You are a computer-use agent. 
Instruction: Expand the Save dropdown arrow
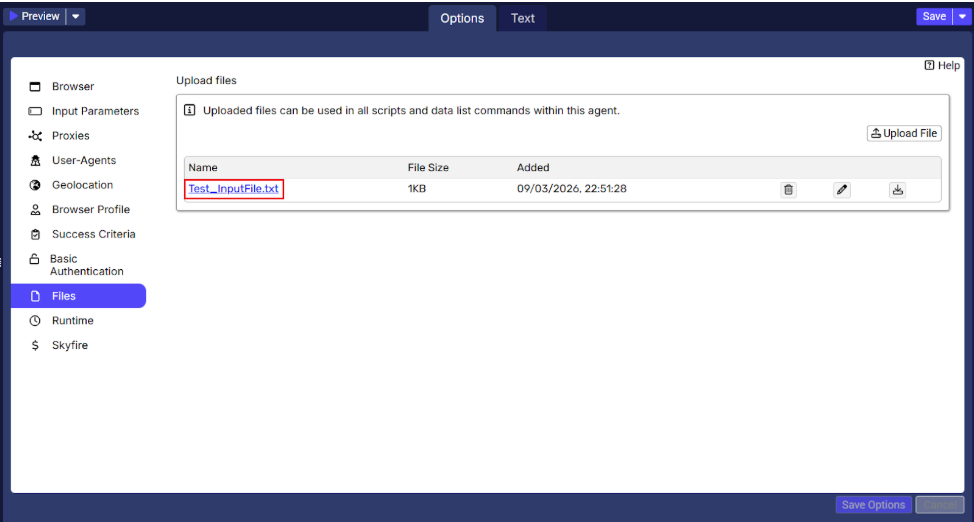coord(962,17)
